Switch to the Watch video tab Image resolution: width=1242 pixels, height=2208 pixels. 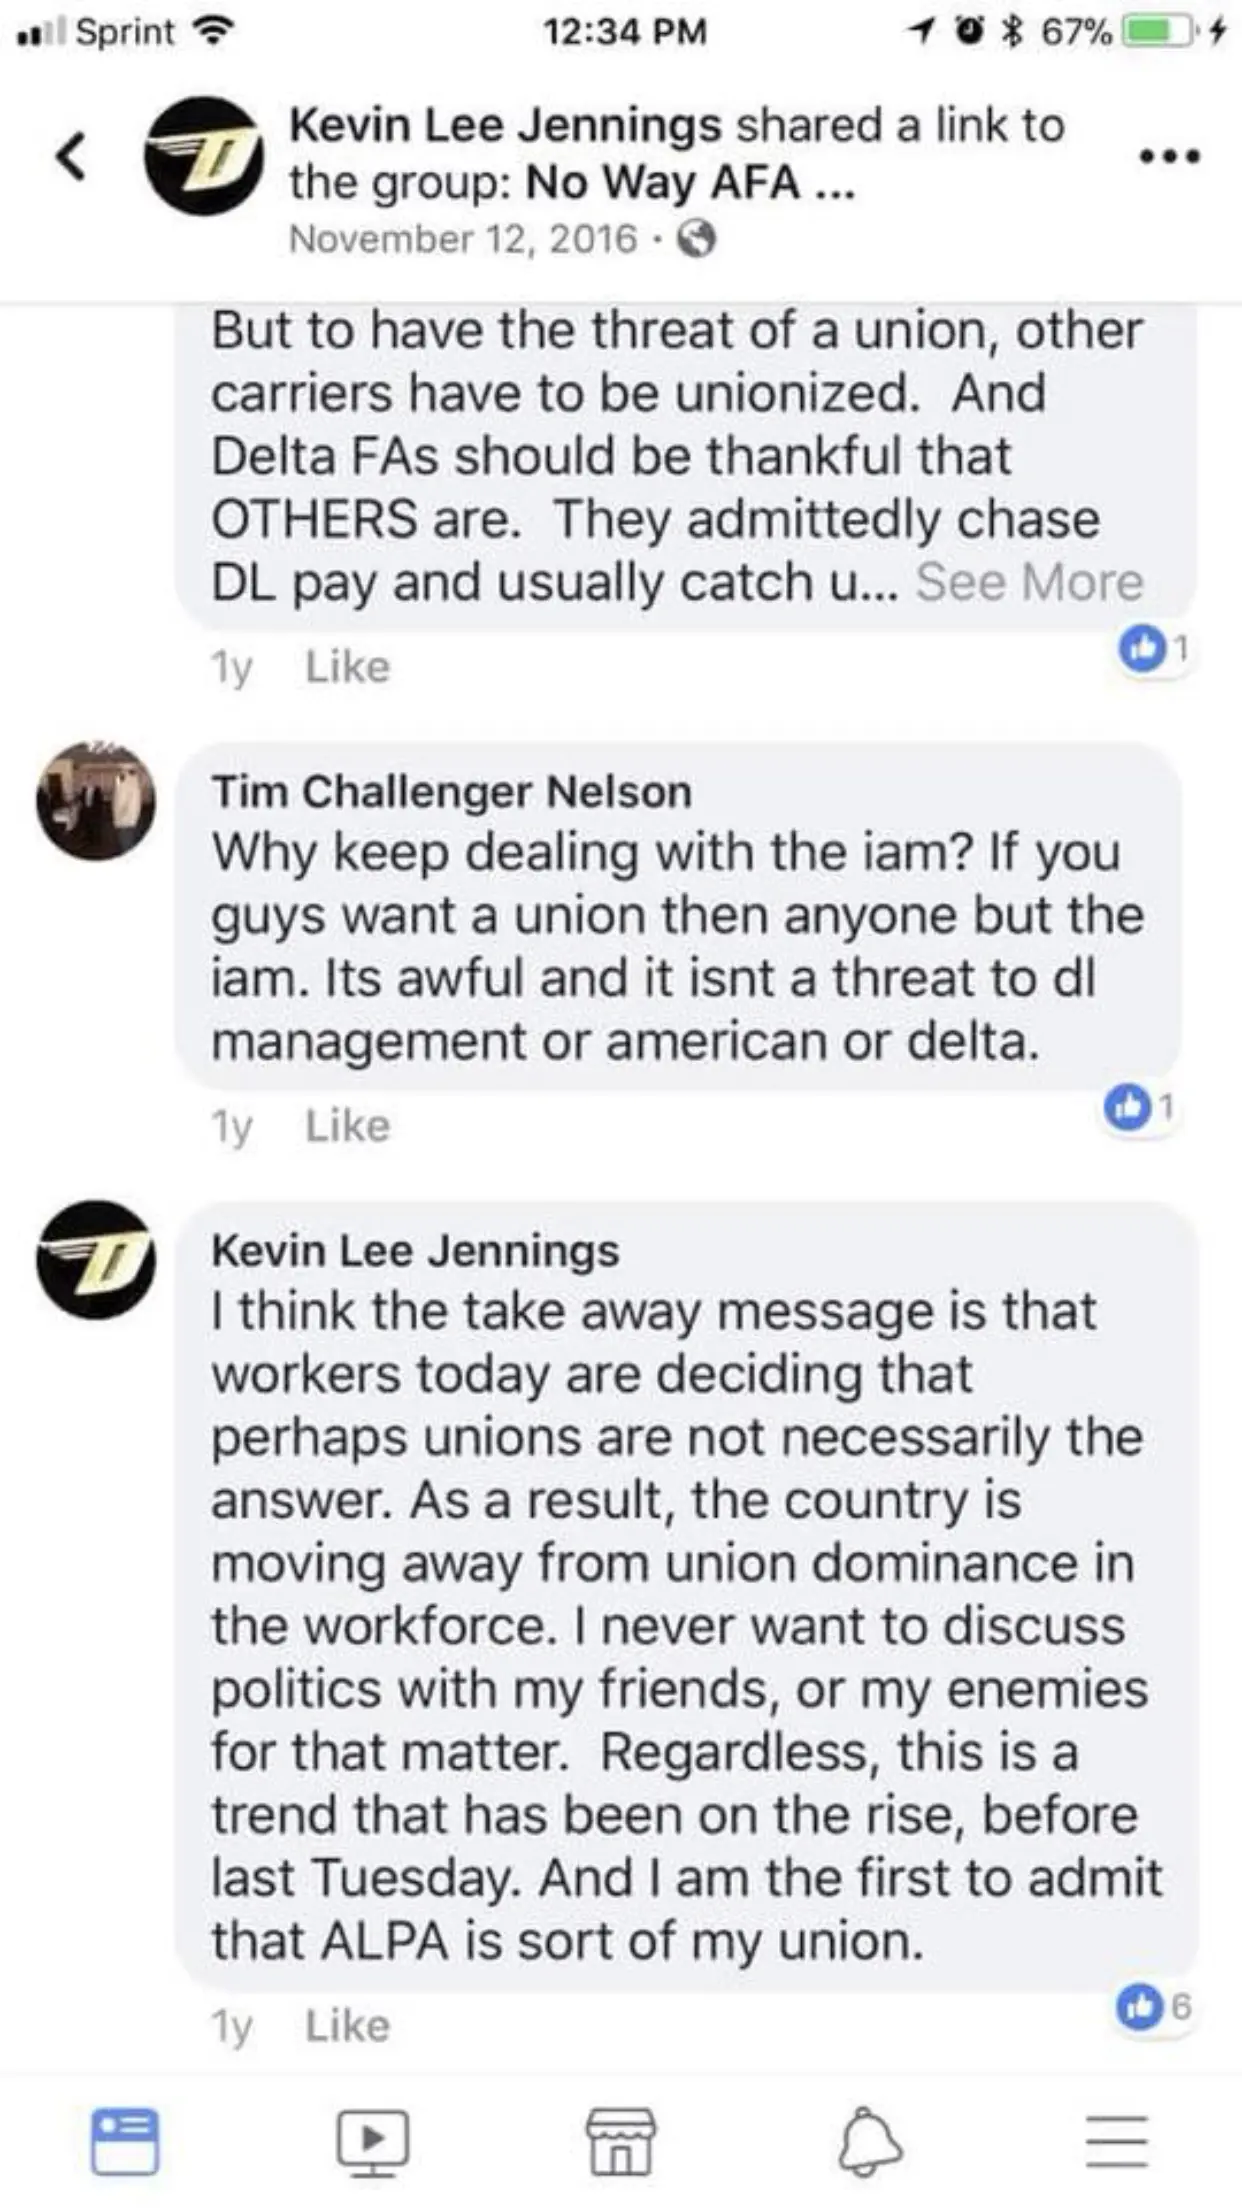[372, 2141]
